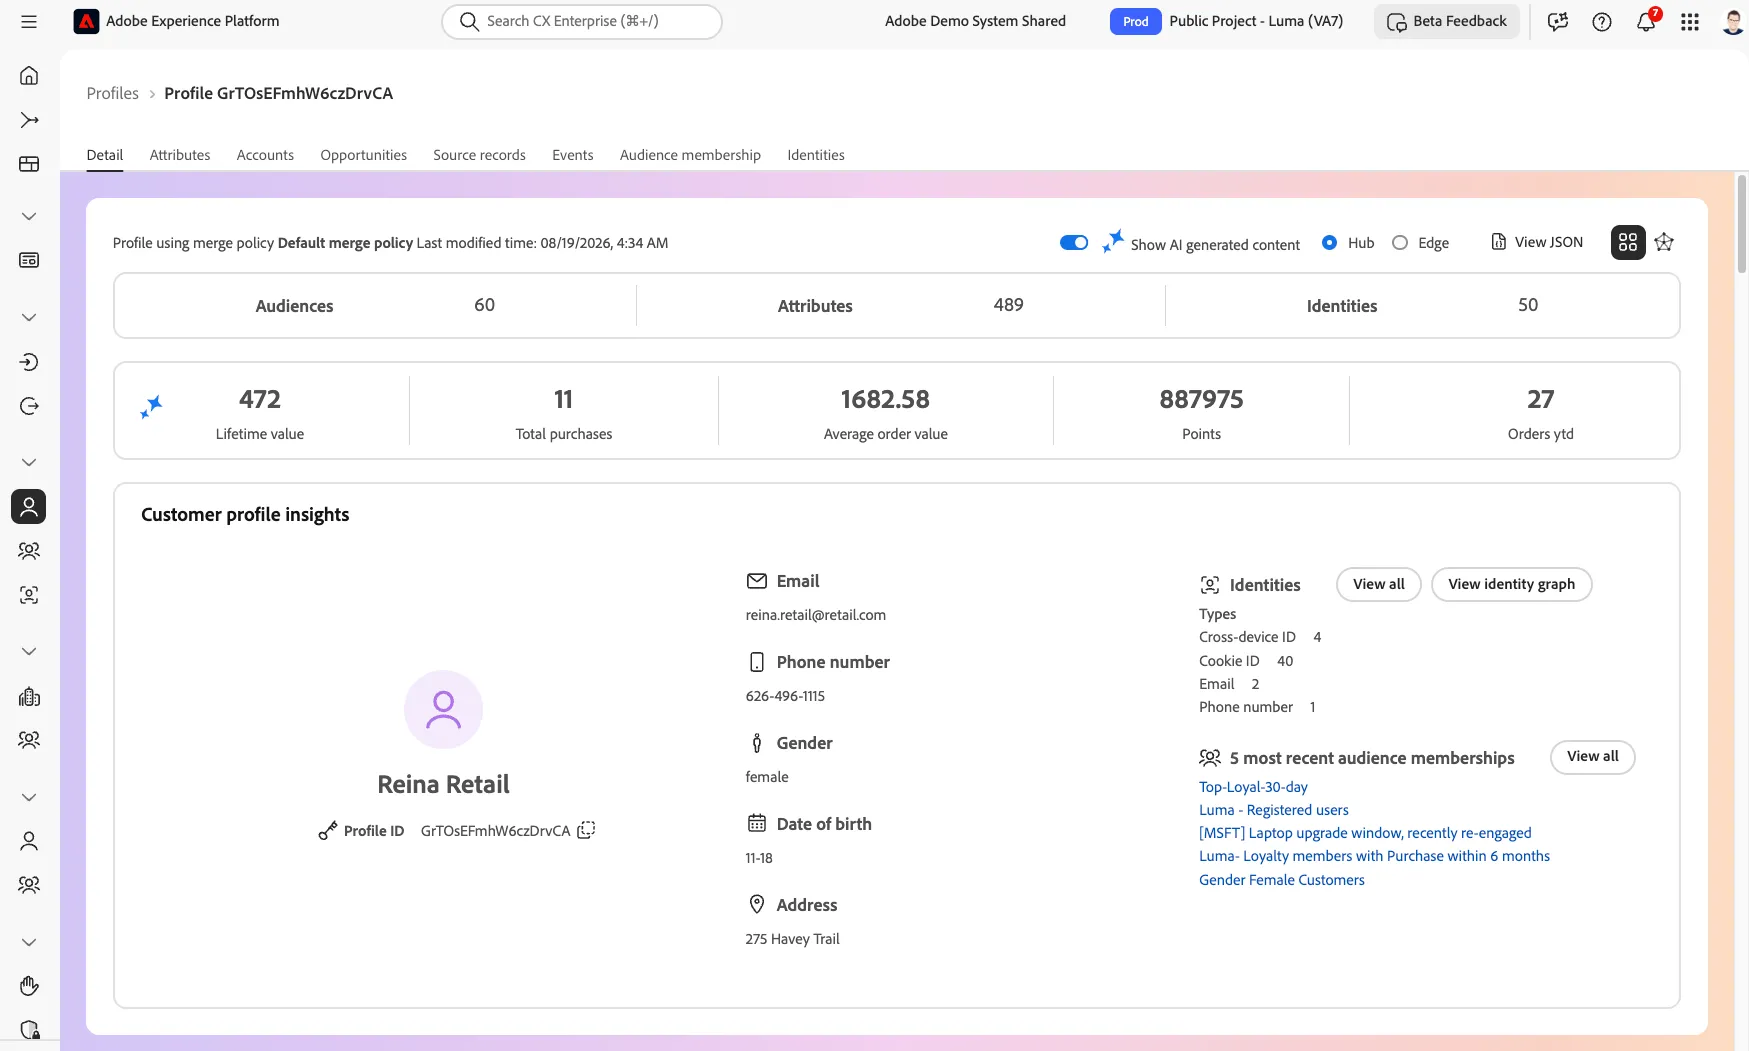This screenshot has width=1749, height=1051.
Task: Open the Dashboards table-layout sidebar icon
Action: (29, 164)
